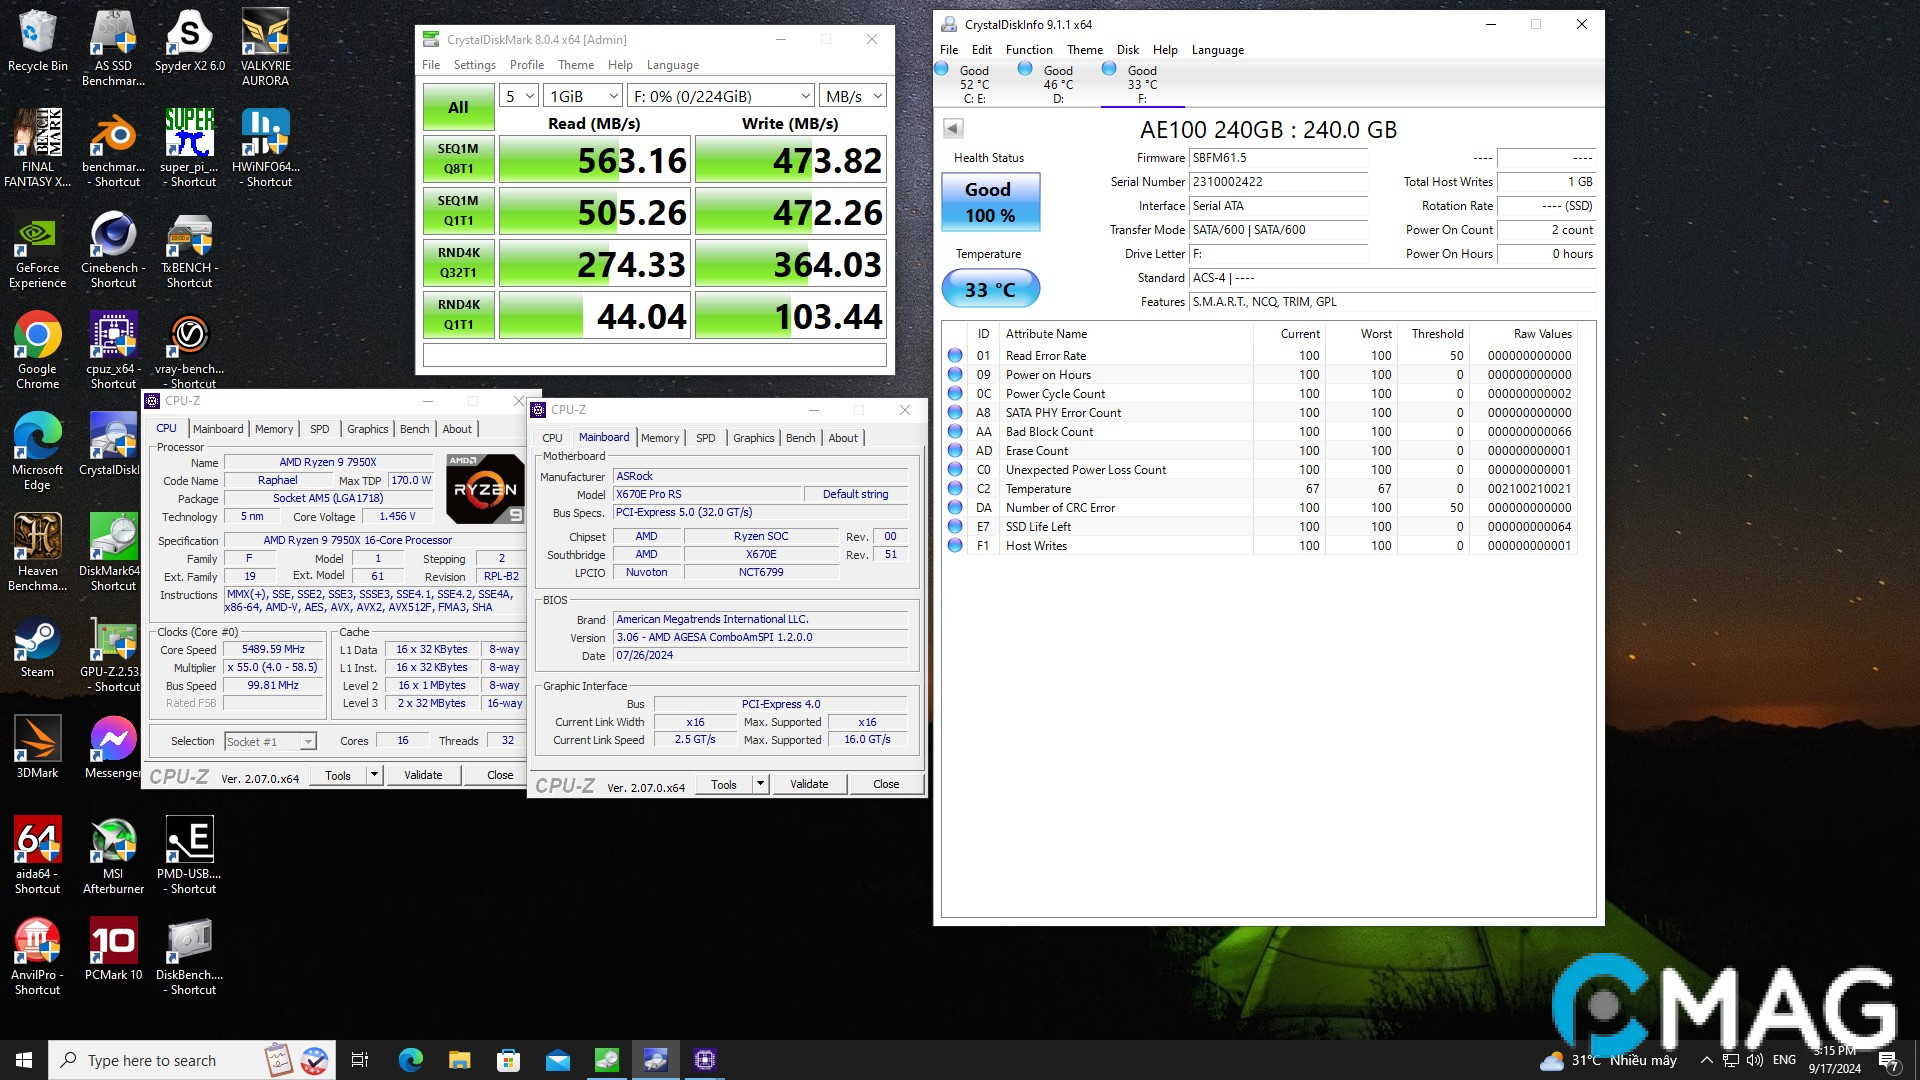1920x1080 pixels.
Task: Click previous disk arrow in CrystalDiskInfo
Action: click(953, 128)
